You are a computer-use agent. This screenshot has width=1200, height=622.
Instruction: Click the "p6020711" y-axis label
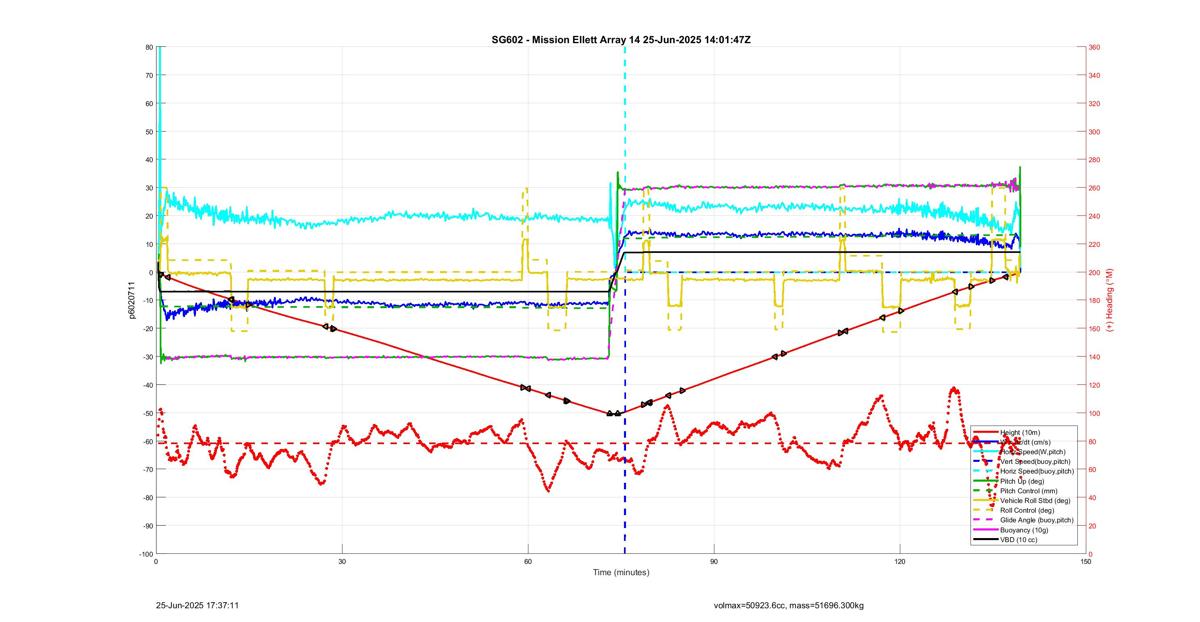tap(131, 300)
